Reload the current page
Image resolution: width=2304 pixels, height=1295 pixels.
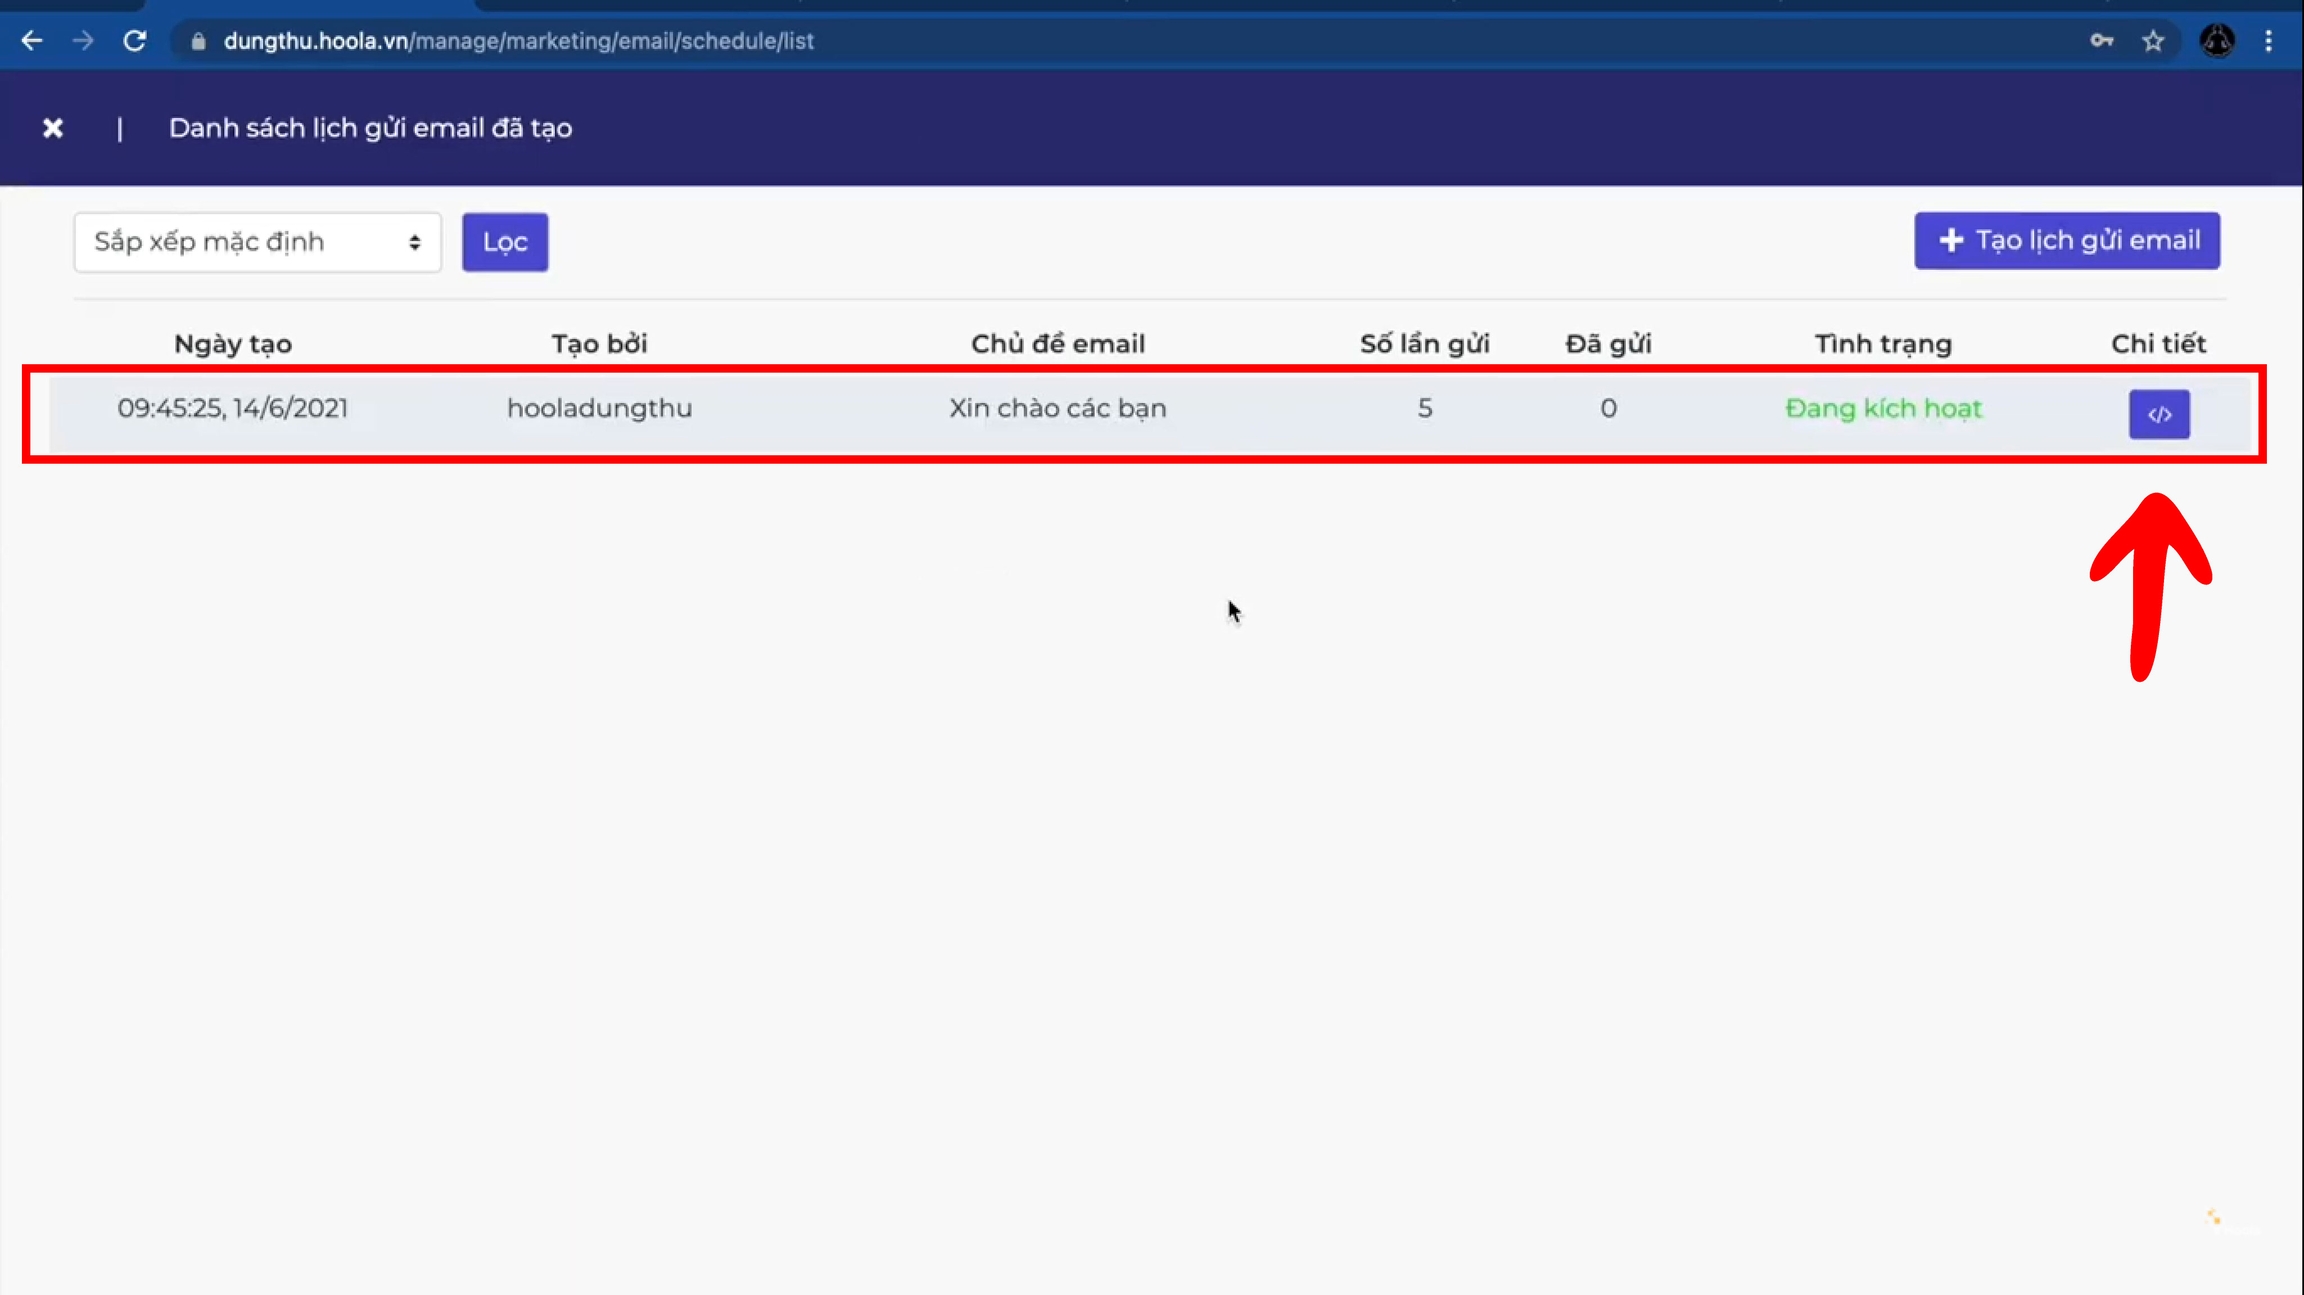coord(135,41)
